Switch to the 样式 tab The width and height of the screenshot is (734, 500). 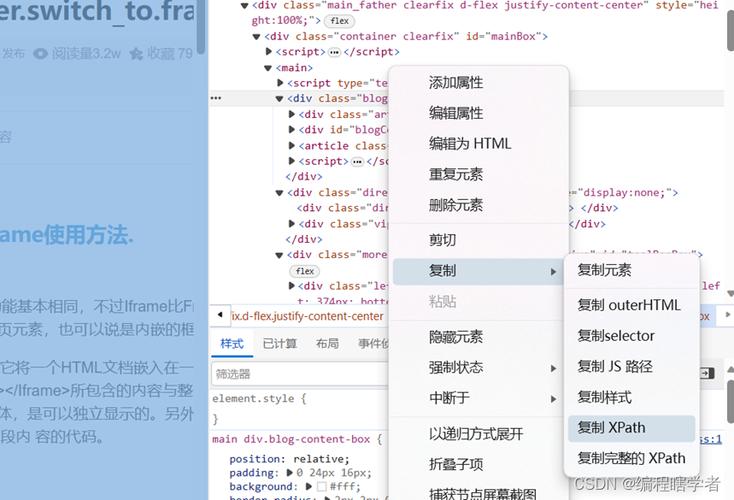tap(232, 344)
